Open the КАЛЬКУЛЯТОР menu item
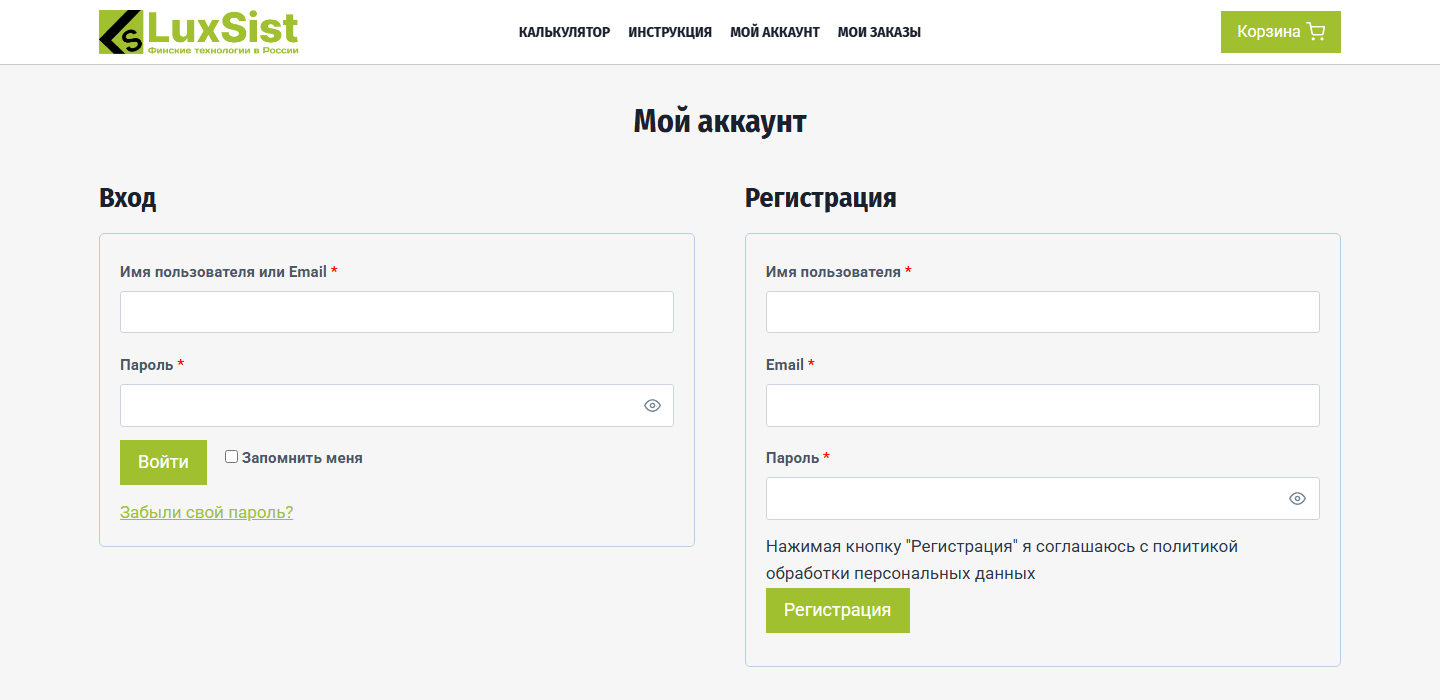 pos(564,32)
